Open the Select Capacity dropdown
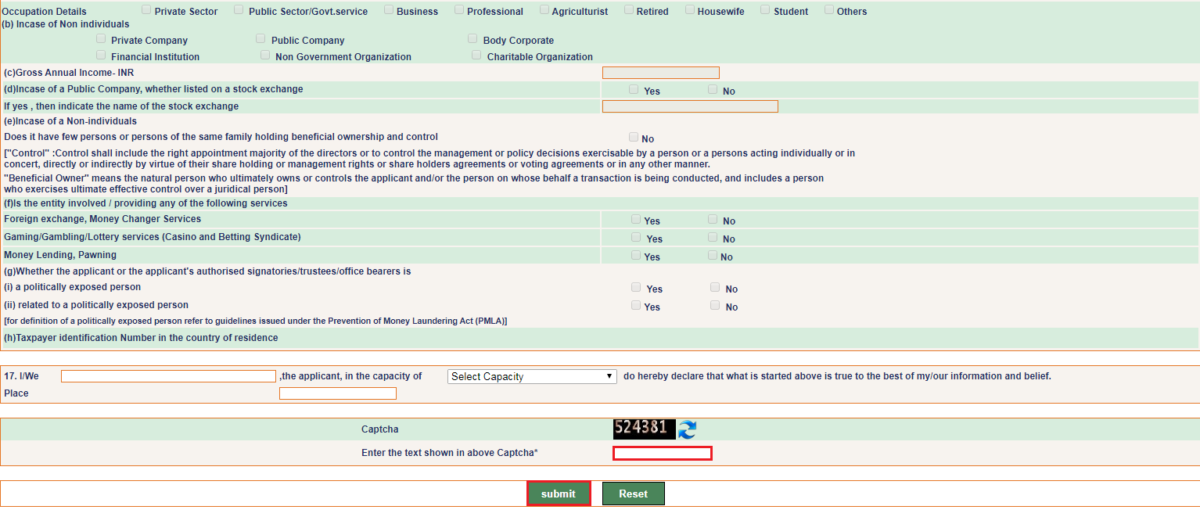The image size is (1200, 517). [x=531, y=376]
